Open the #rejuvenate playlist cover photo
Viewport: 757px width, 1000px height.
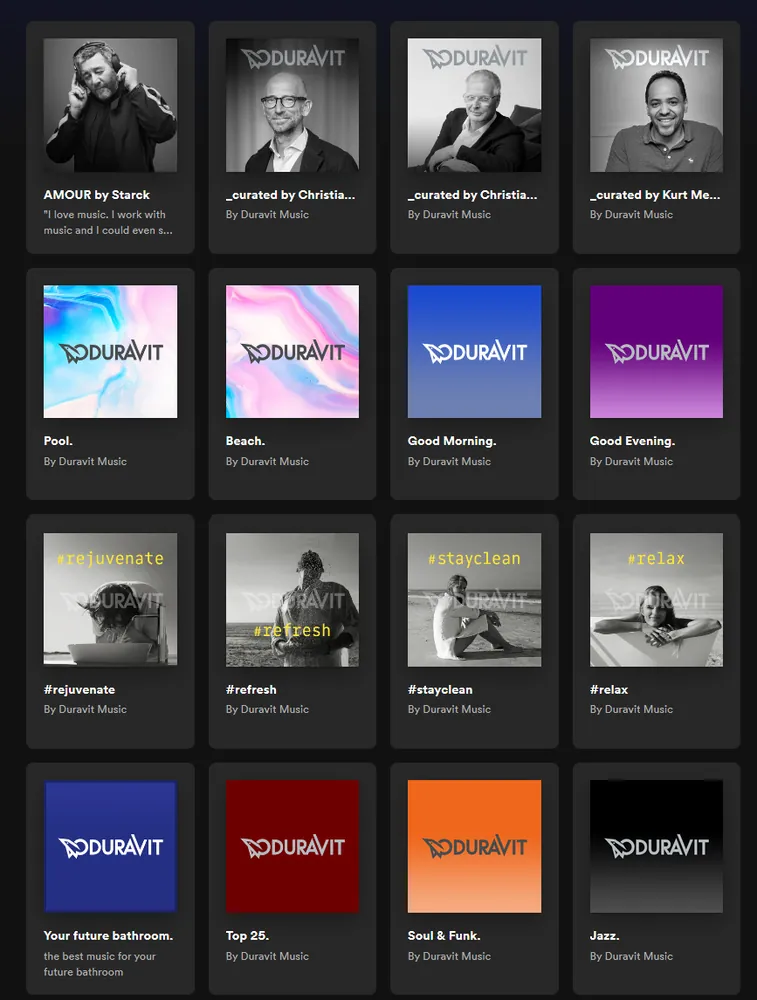click(x=110, y=599)
